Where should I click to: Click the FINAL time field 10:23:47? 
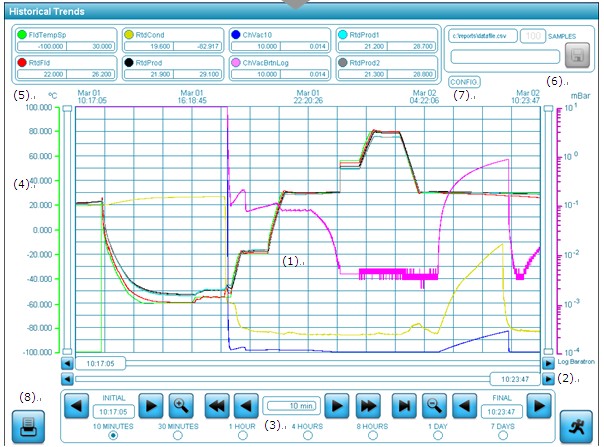point(501,412)
